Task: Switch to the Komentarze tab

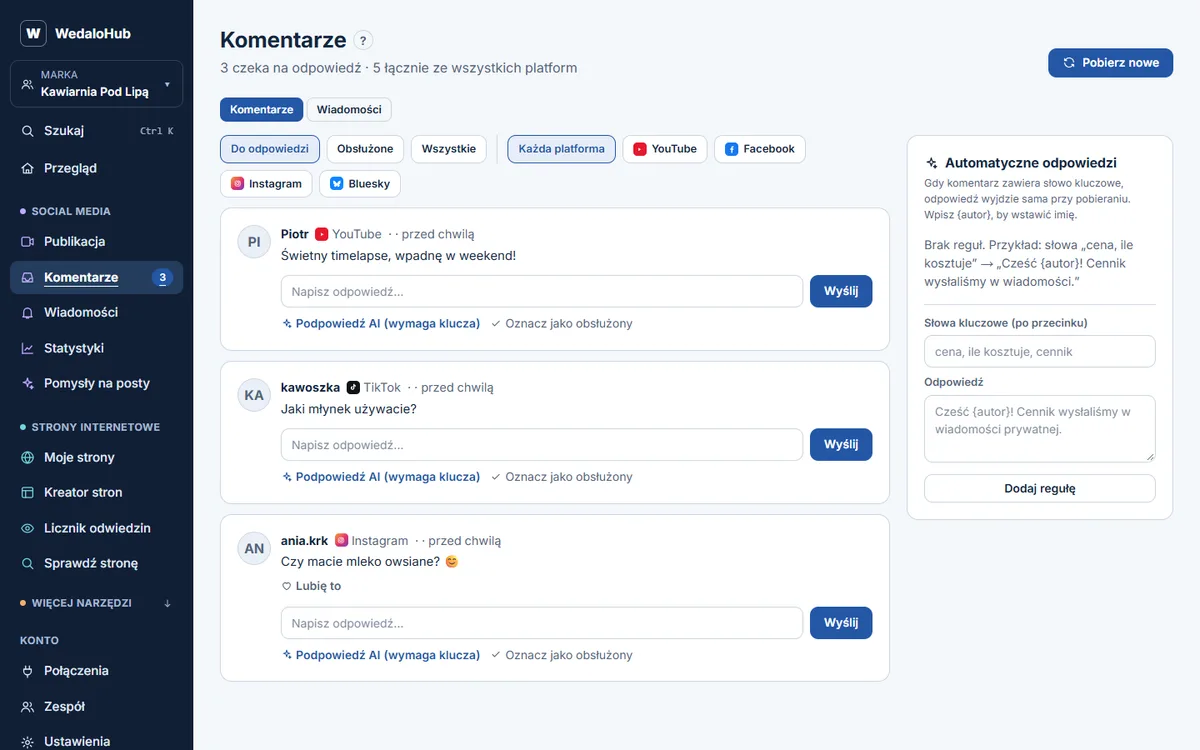Action: (262, 109)
